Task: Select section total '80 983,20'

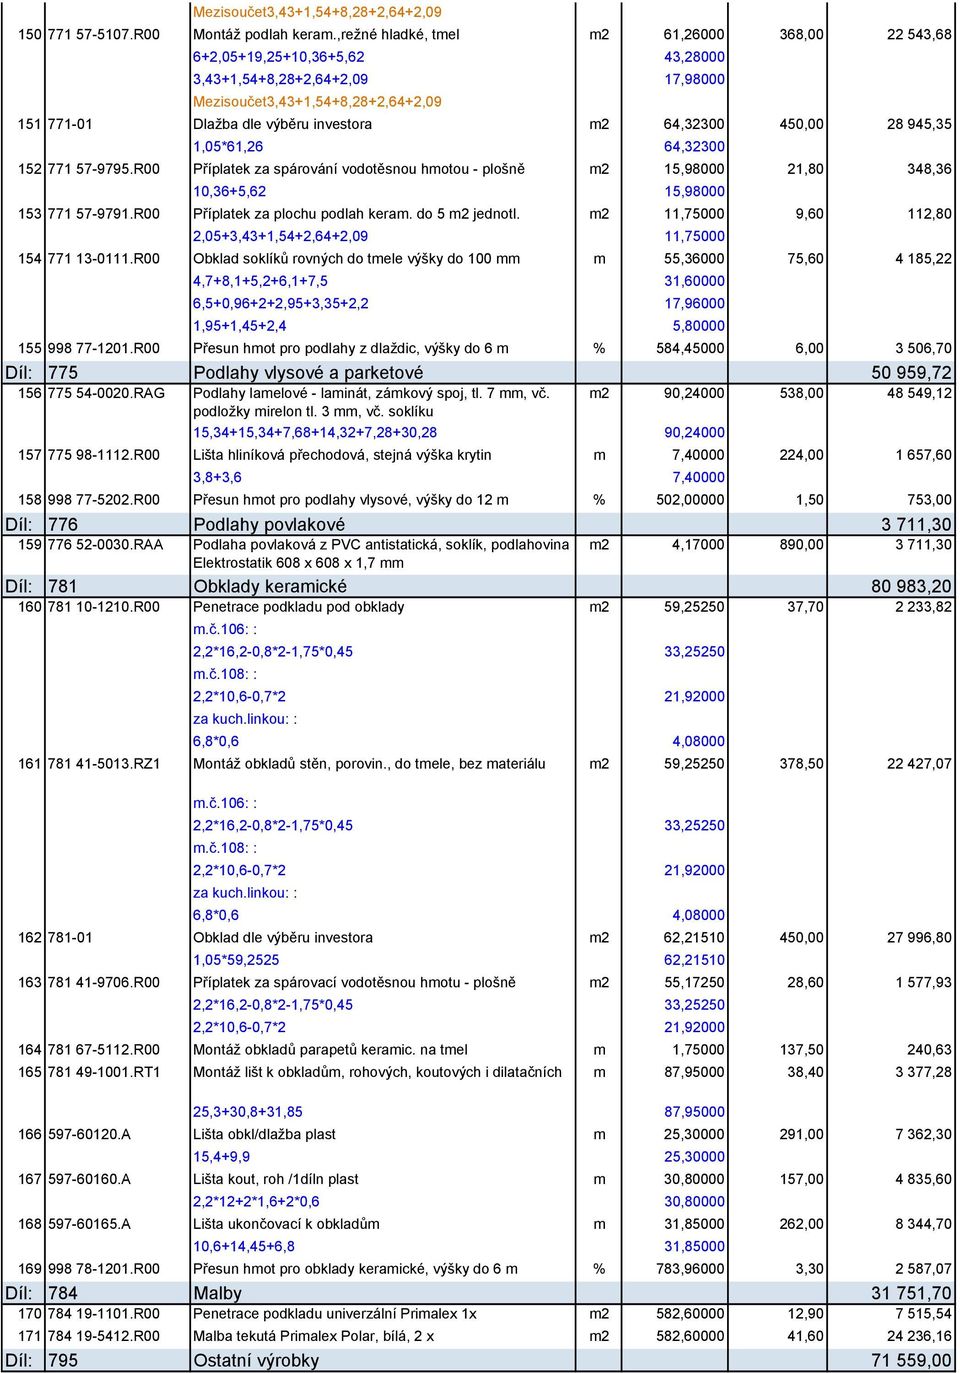Action: click(x=911, y=586)
